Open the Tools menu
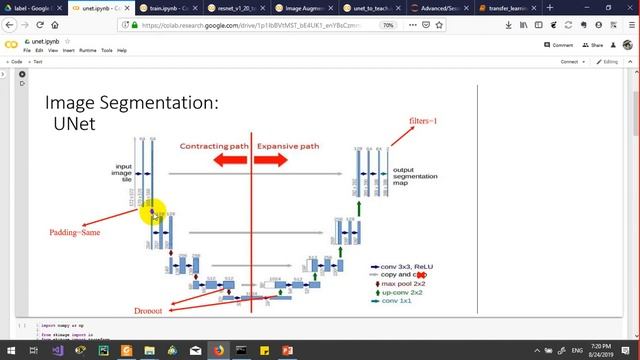The width and height of the screenshot is (640, 360). click(107, 50)
